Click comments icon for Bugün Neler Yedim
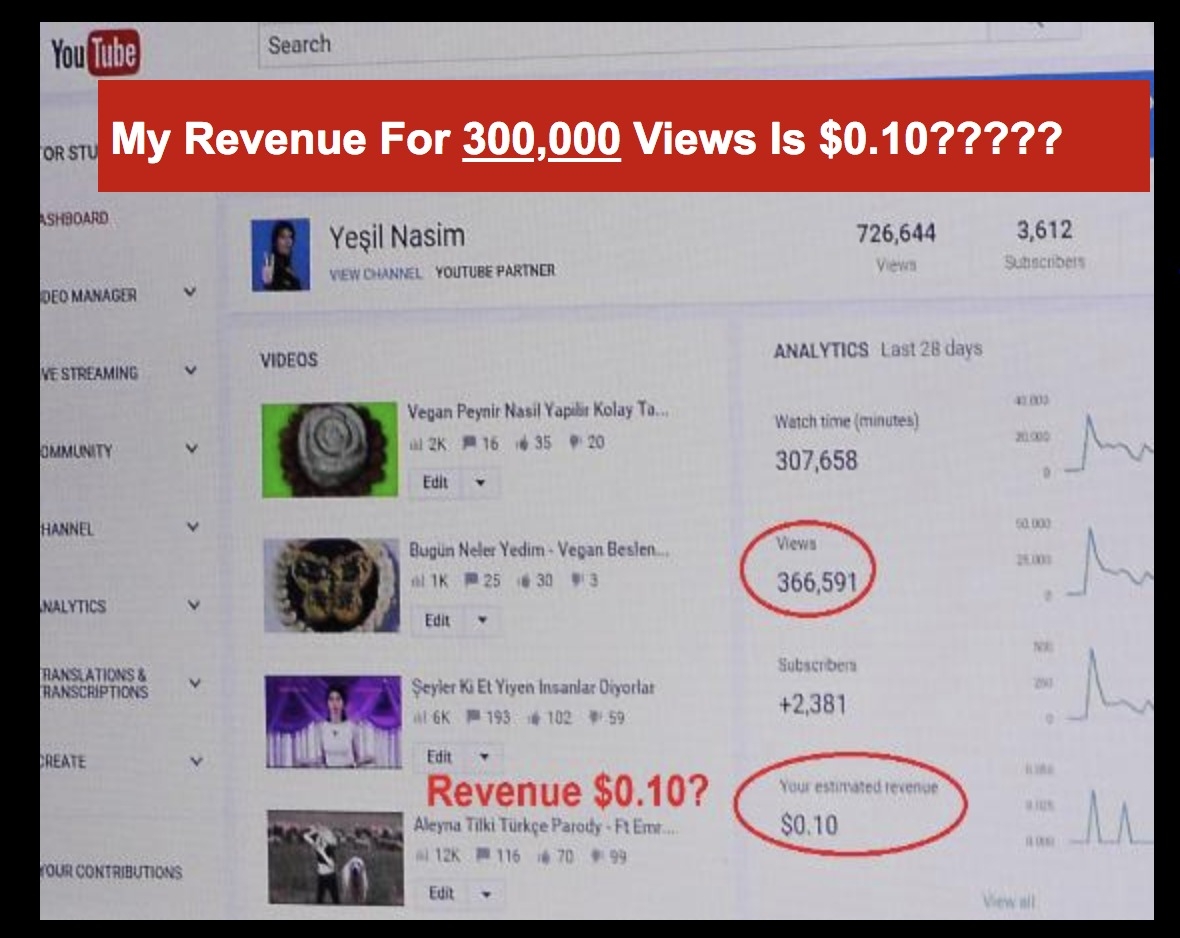 472,580
